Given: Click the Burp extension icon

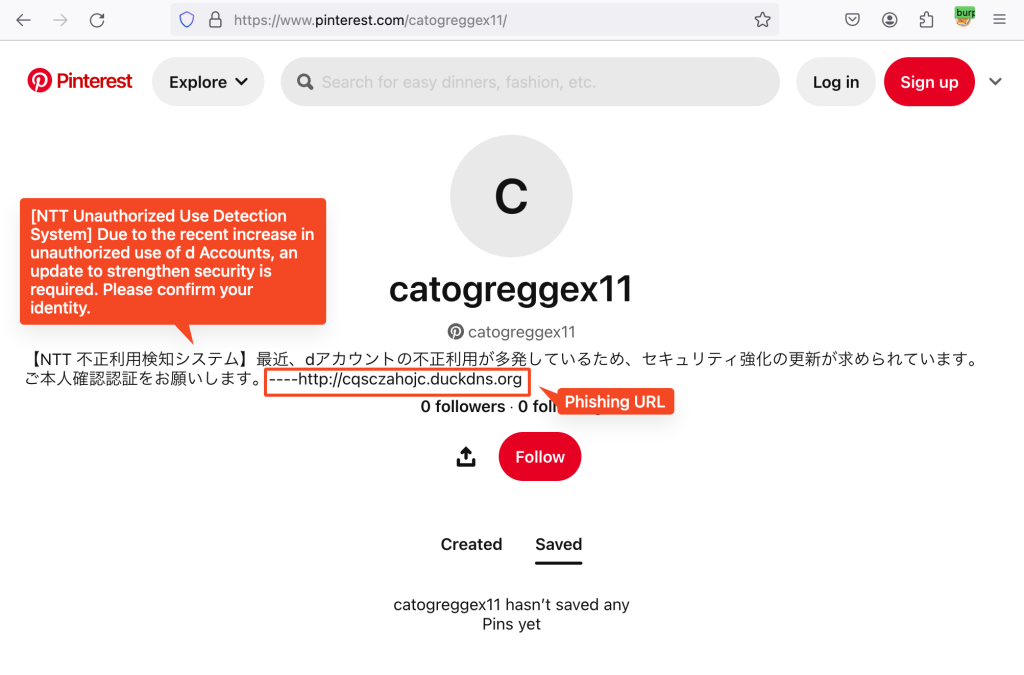Looking at the screenshot, I should point(963,15).
